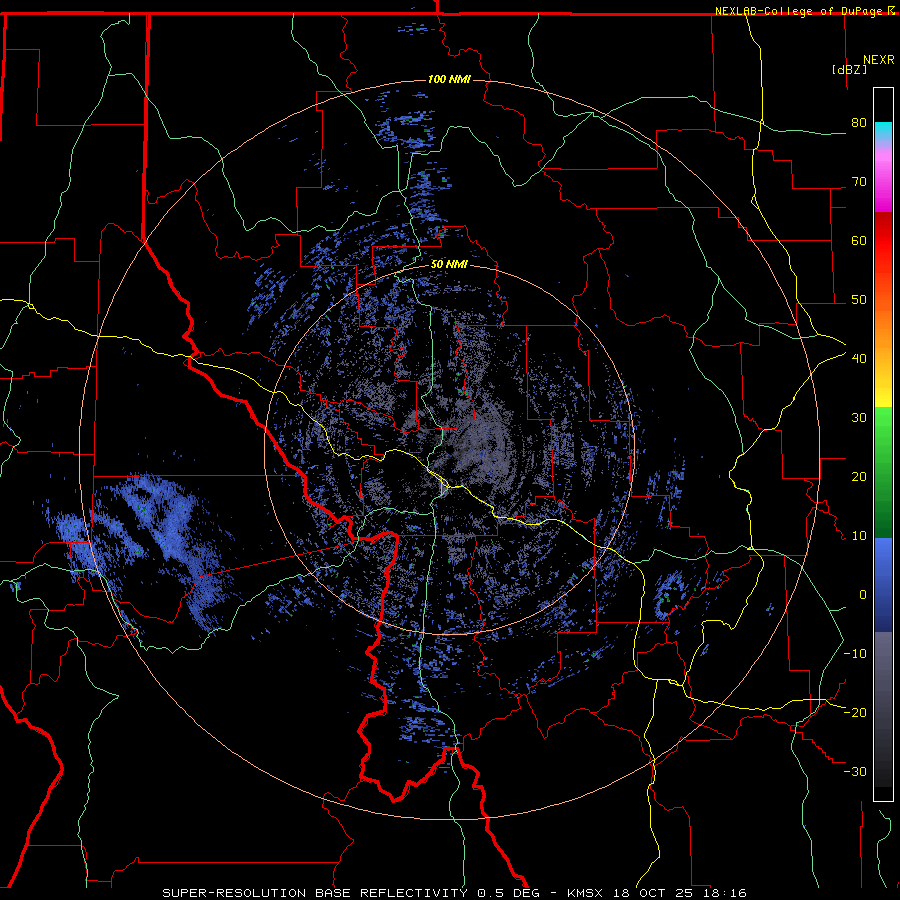Click the 100 NMI range ring label
Screen dimensions: 900x900
point(449,79)
